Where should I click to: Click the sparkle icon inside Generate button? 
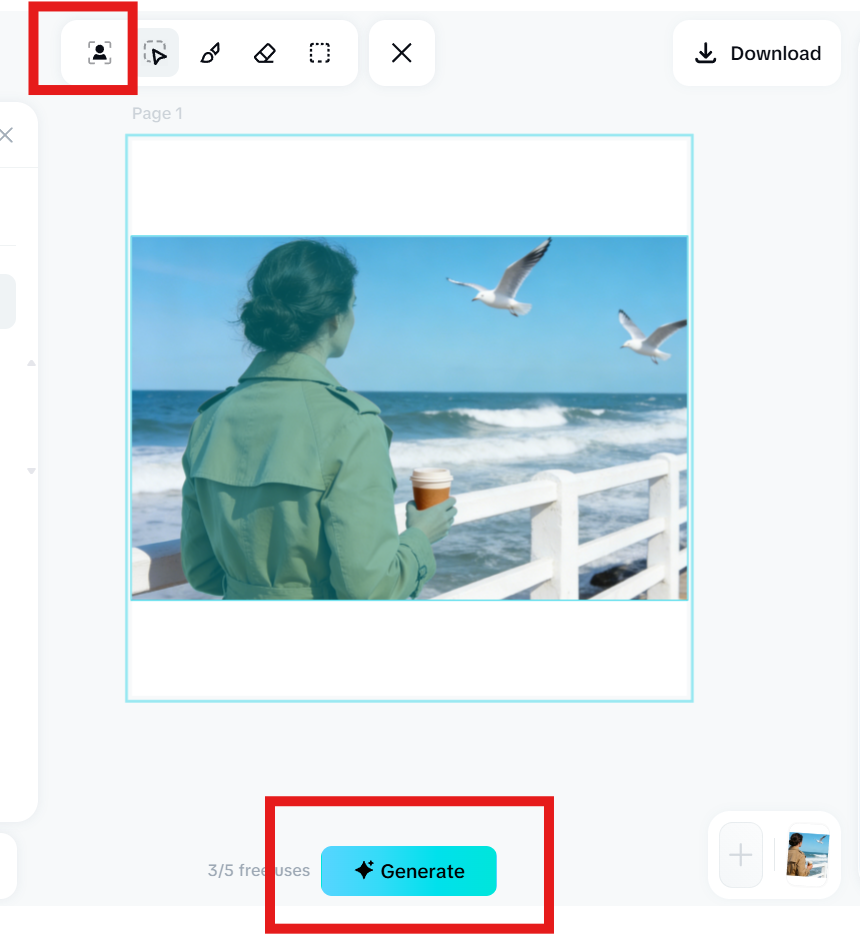click(367, 871)
